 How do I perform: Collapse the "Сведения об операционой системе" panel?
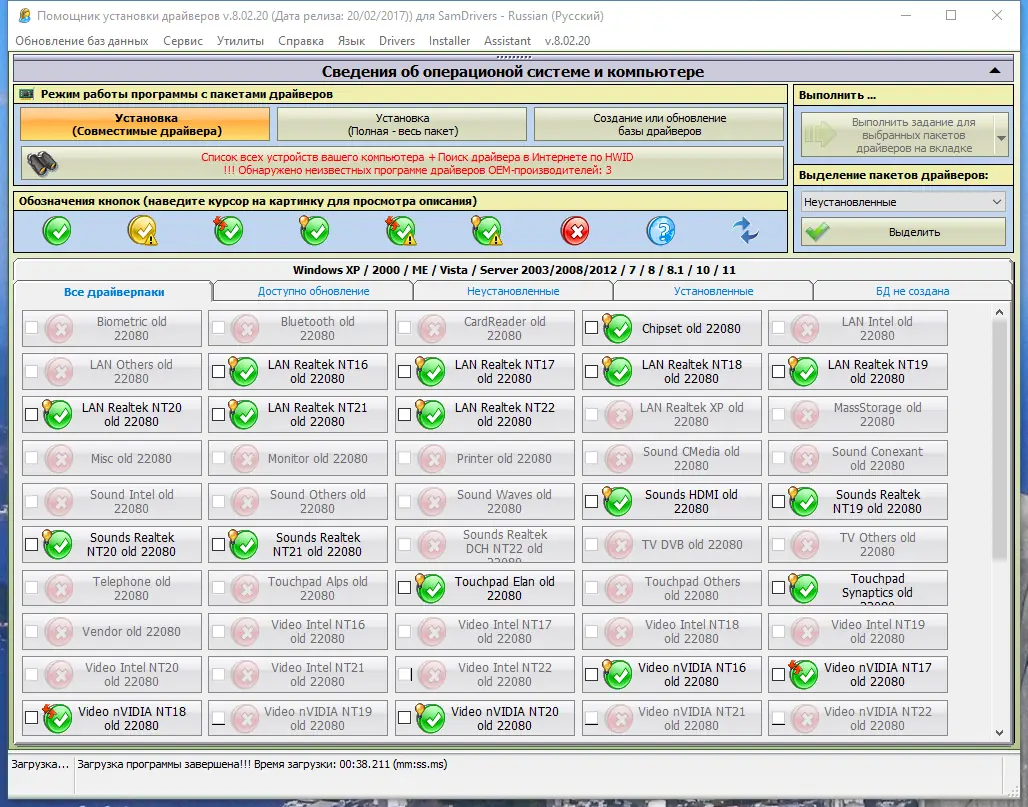coord(995,71)
